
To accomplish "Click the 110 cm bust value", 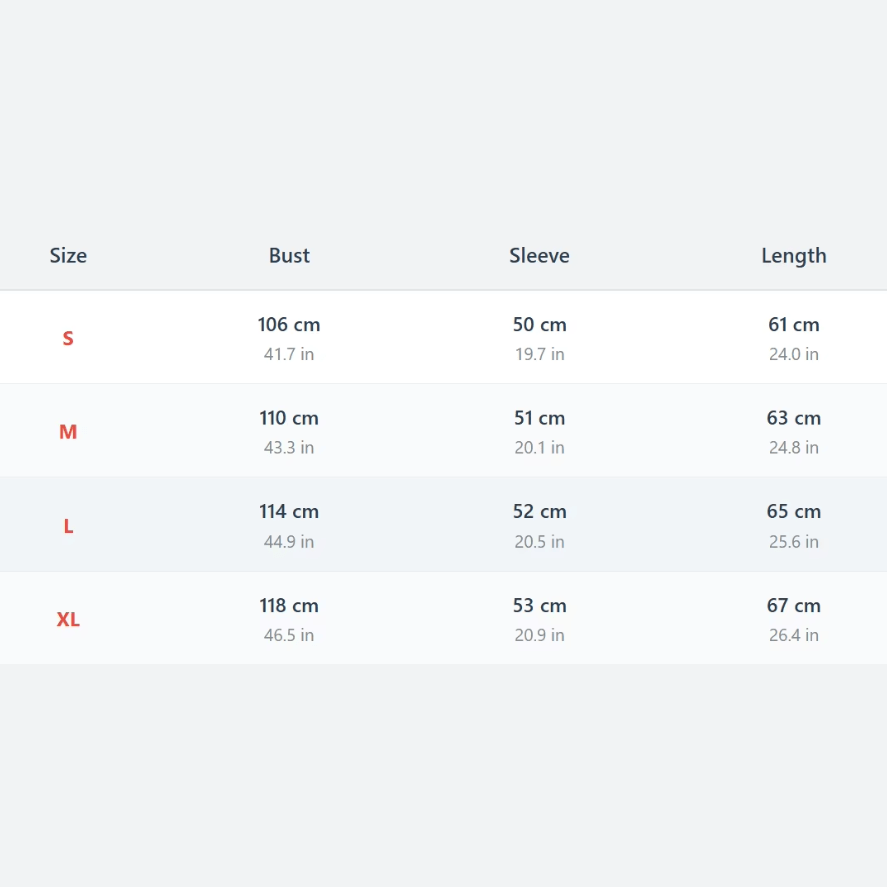I will [289, 418].
